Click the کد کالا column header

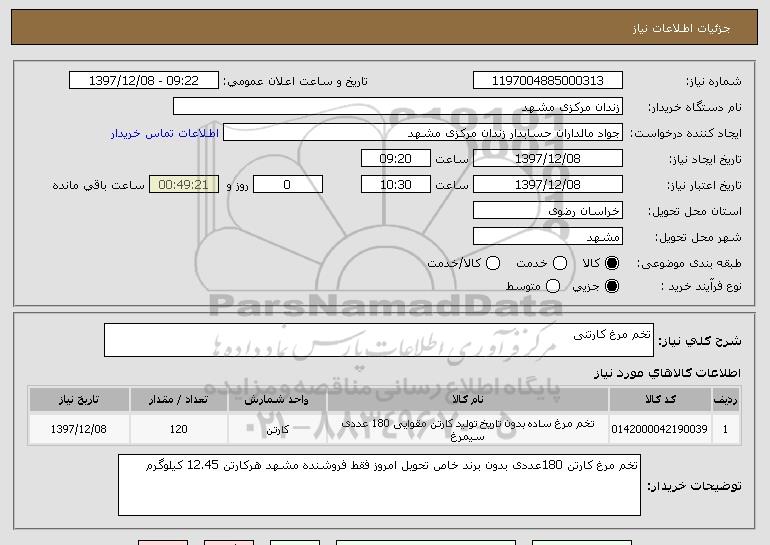point(660,400)
